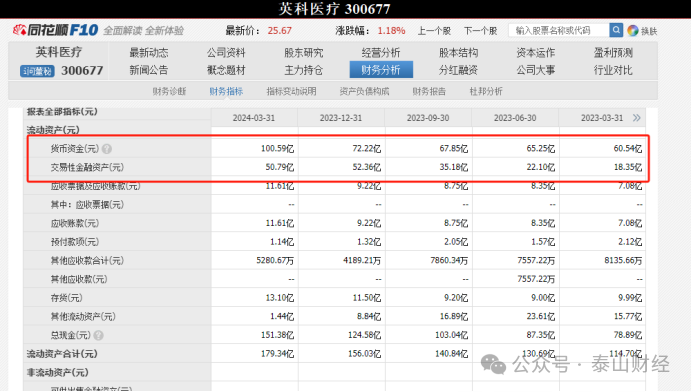Screen dimensions: 692x392
Task: Click the 货币资金(元) row label
Action: coord(75,149)
